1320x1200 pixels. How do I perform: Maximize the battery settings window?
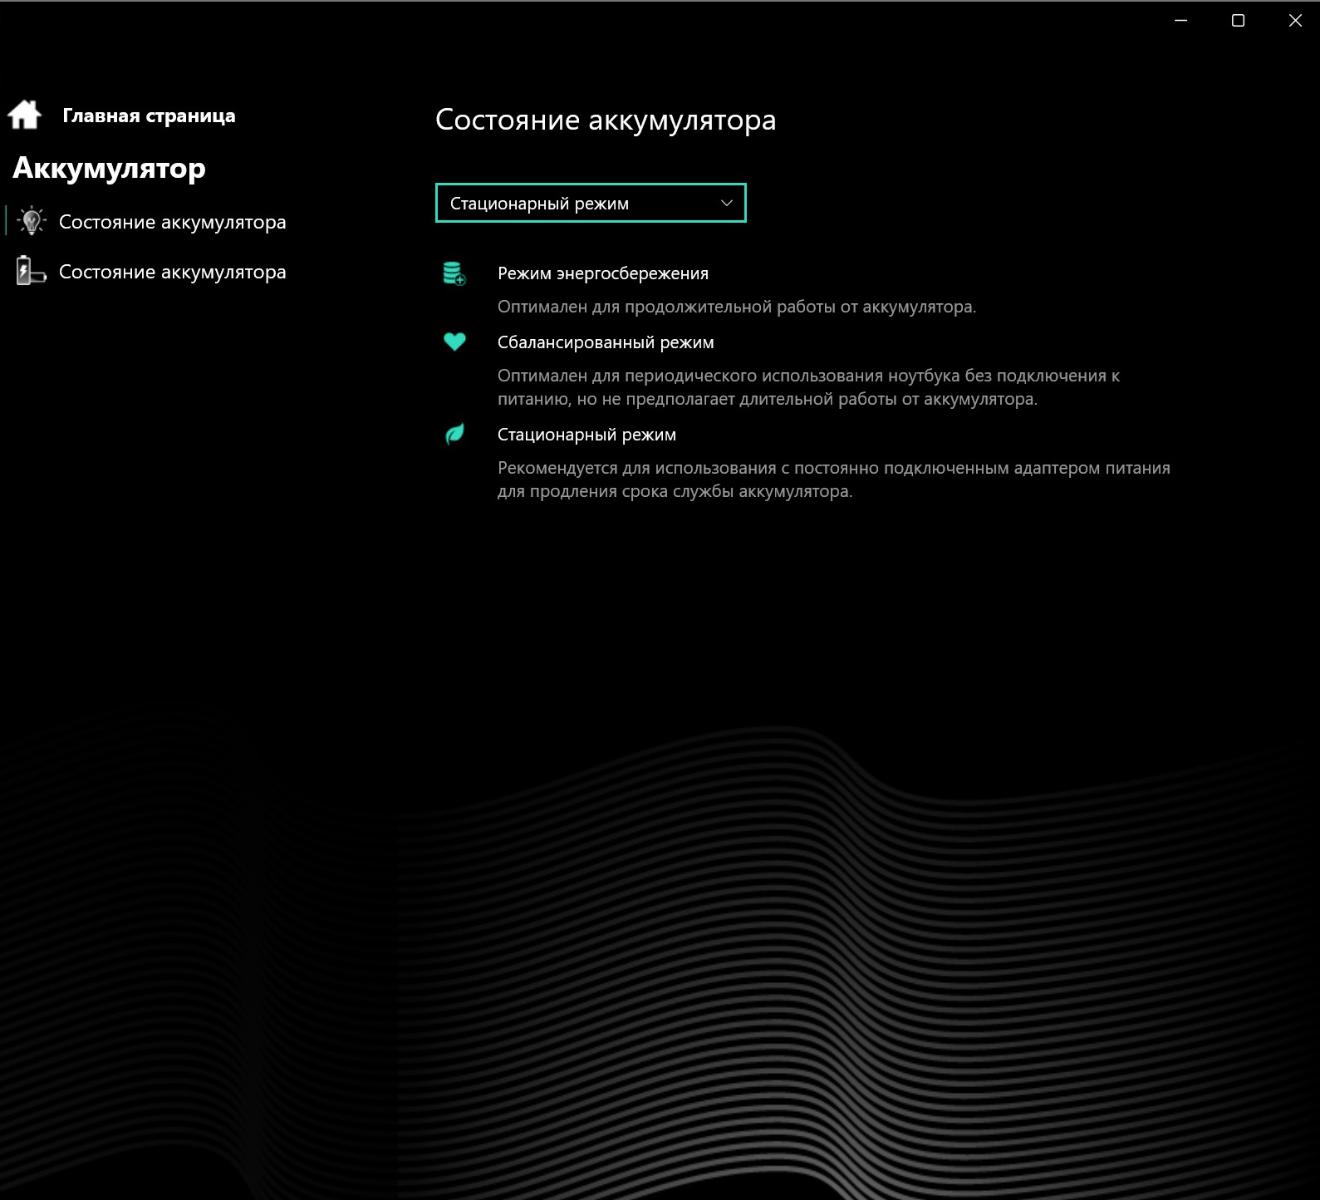[1238, 20]
